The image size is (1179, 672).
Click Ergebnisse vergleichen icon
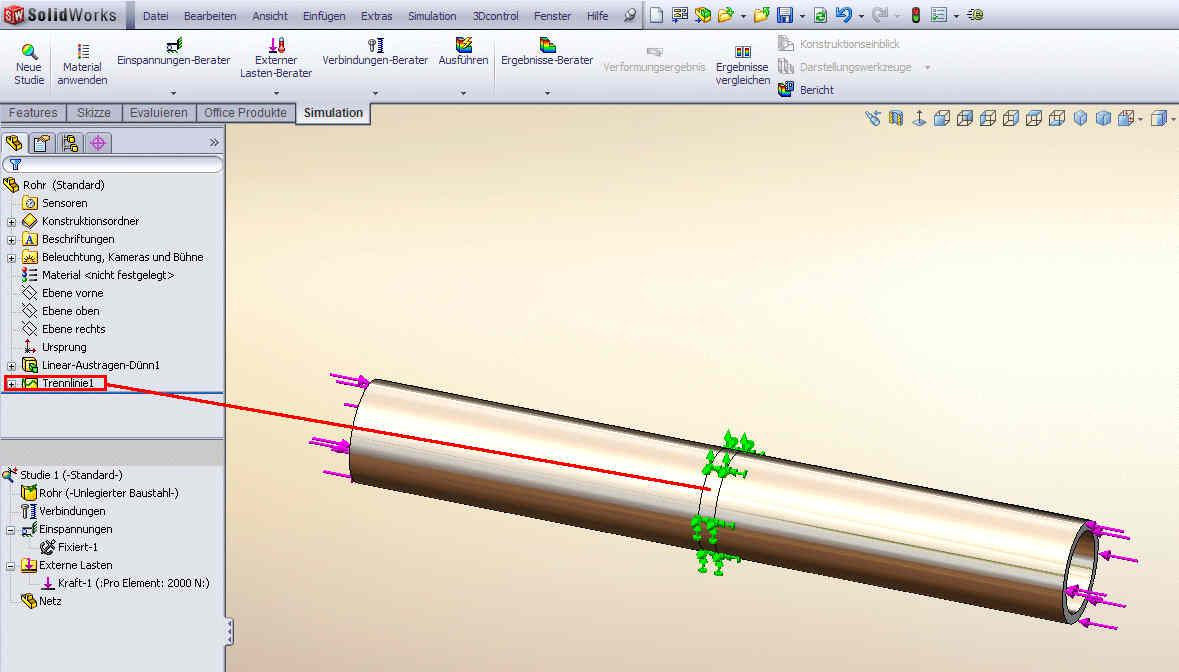(x=743, y=51)
